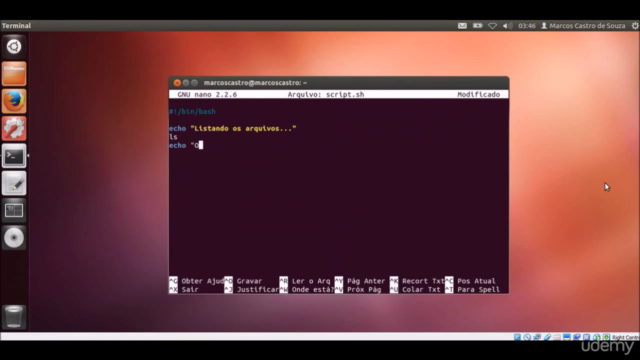Open the sound volume indicator
This screenshot has width=640, height=360.
507,26
